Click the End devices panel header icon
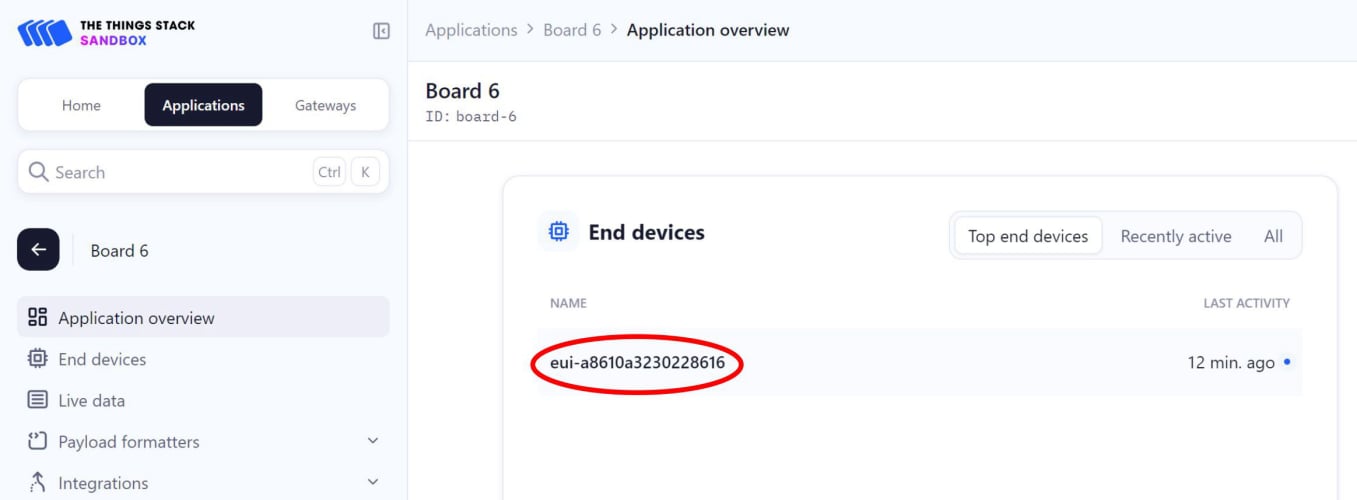1357x500 pixels. (558, 232)
